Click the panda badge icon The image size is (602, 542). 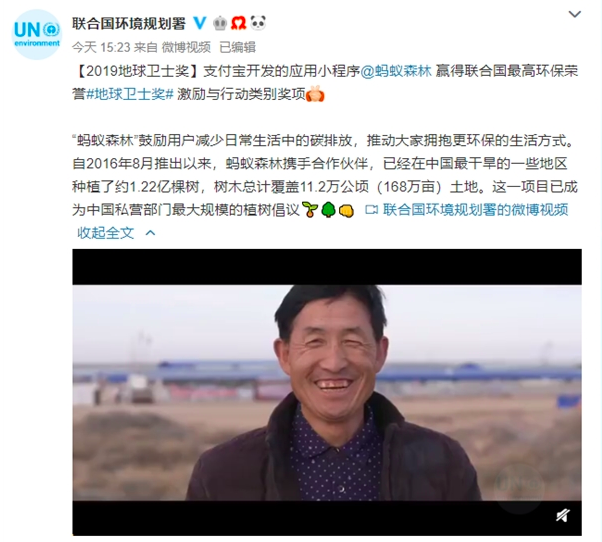pos(258,23)
